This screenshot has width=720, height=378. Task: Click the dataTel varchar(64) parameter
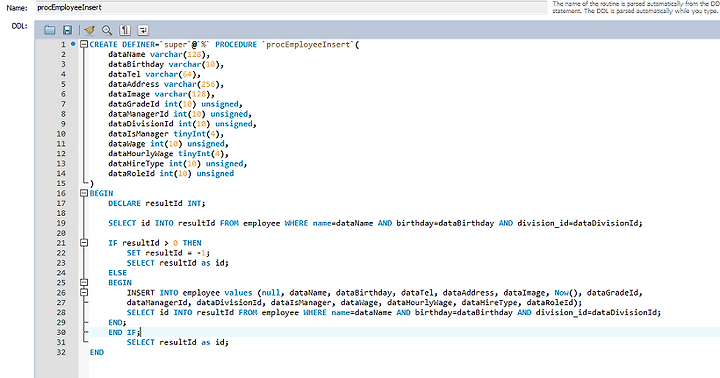154,74
